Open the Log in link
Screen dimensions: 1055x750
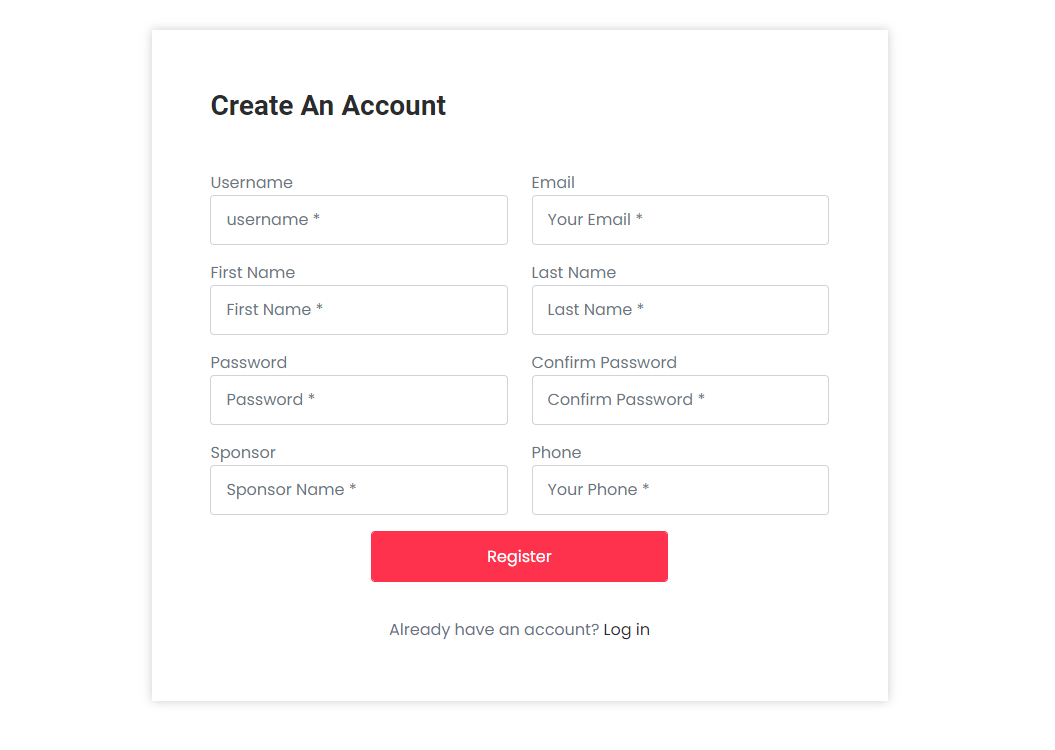(626, 629)
